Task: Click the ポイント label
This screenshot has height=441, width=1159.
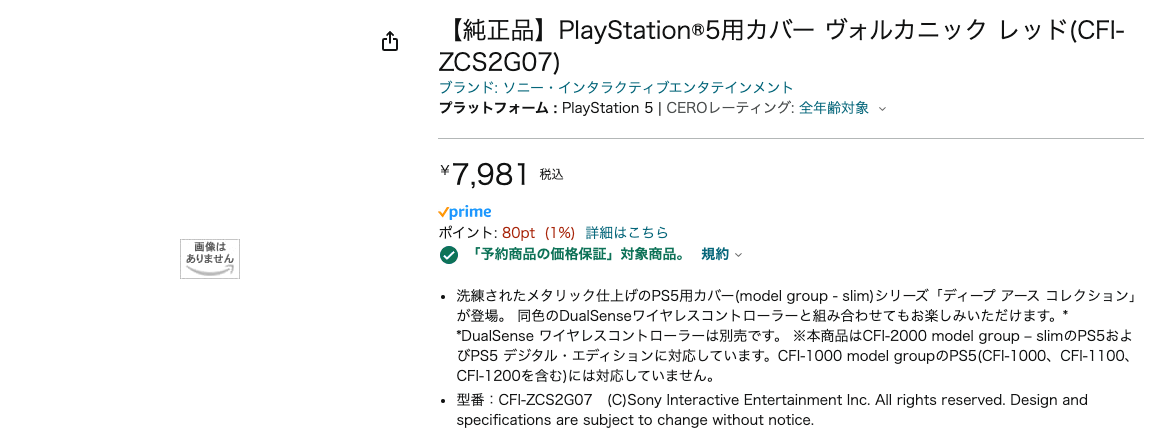Action: 467,233
